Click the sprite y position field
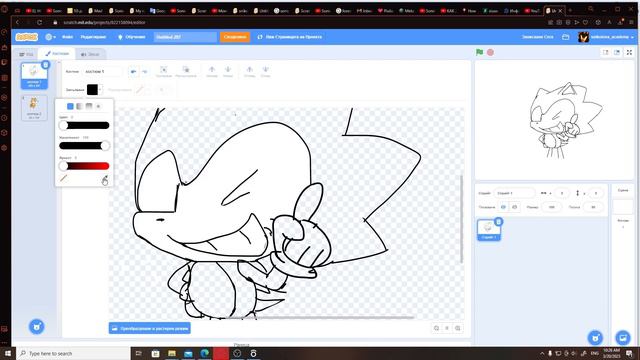Viewport: 640px width, 360px height. click(596, 193)
